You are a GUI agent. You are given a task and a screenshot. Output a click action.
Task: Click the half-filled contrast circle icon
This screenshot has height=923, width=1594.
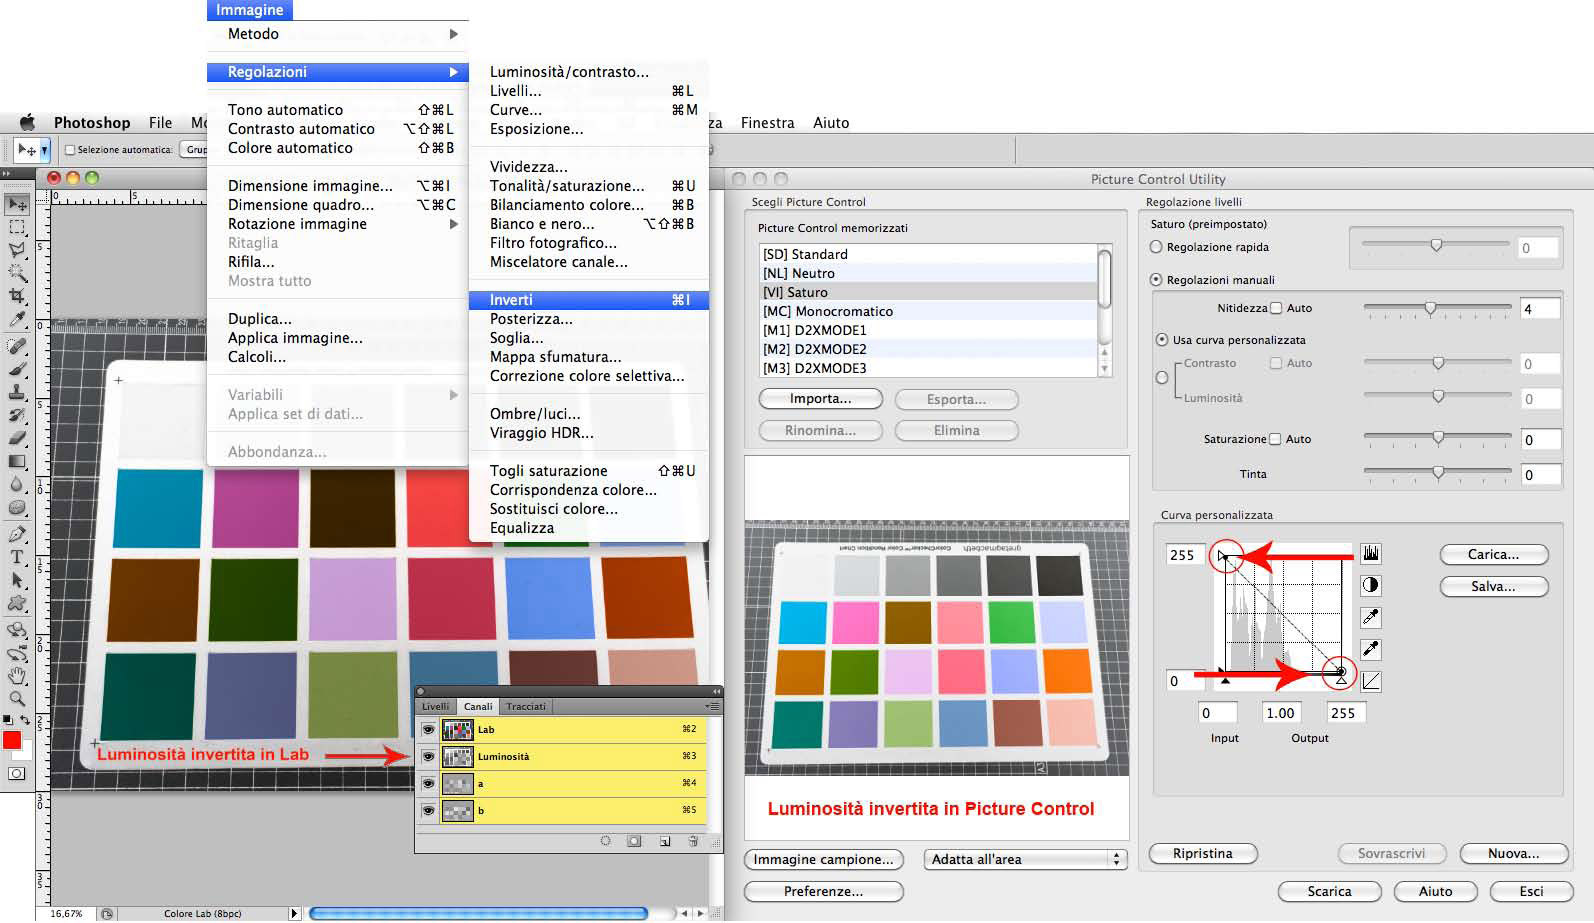(x=1370, y=585)
